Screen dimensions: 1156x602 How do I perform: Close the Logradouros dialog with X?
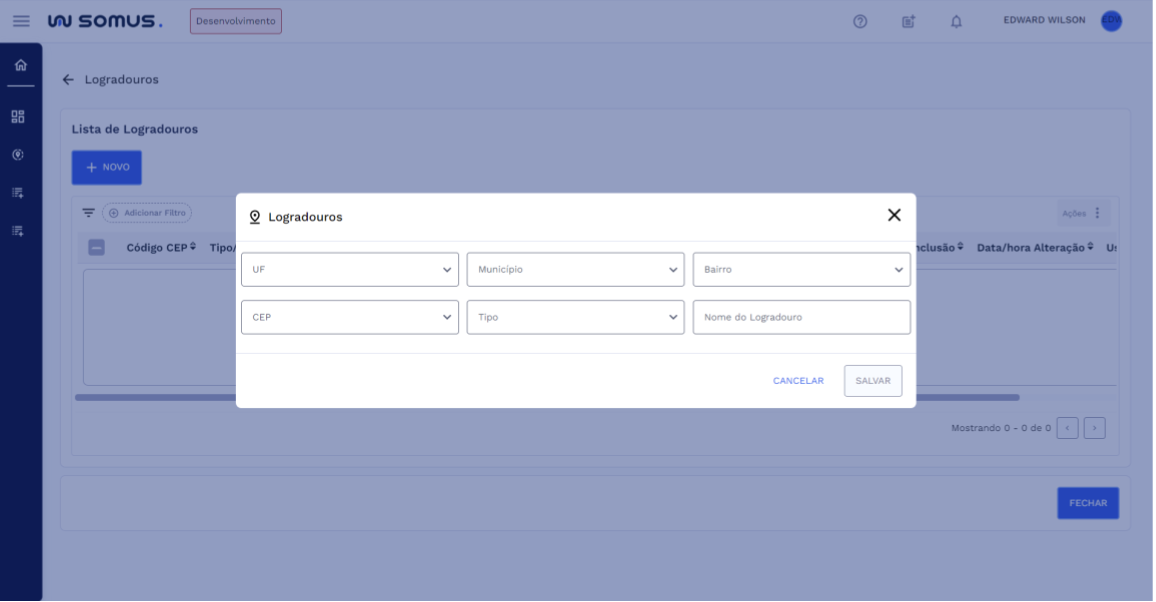pyautogui.click(x=894, y=215)
